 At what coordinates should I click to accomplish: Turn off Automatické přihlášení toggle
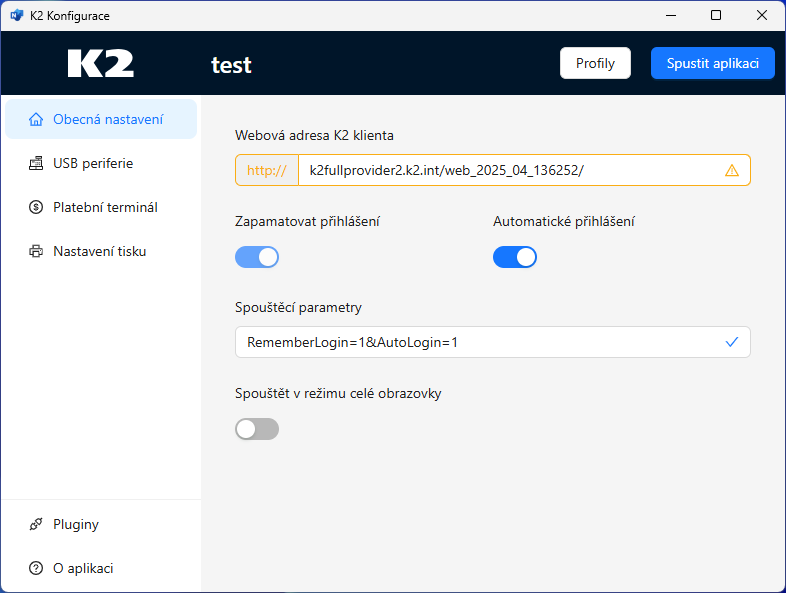click(515, 257)
